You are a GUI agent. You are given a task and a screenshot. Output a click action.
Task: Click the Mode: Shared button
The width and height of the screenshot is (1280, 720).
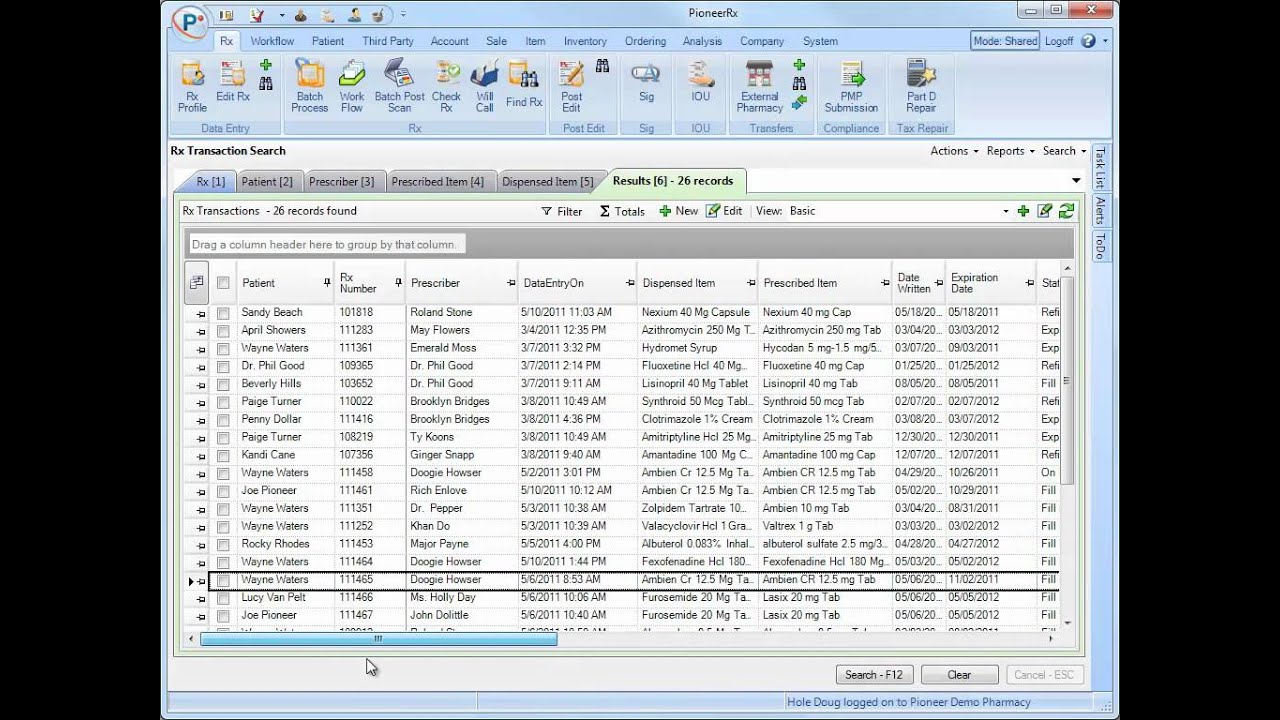pos(1005,41)
